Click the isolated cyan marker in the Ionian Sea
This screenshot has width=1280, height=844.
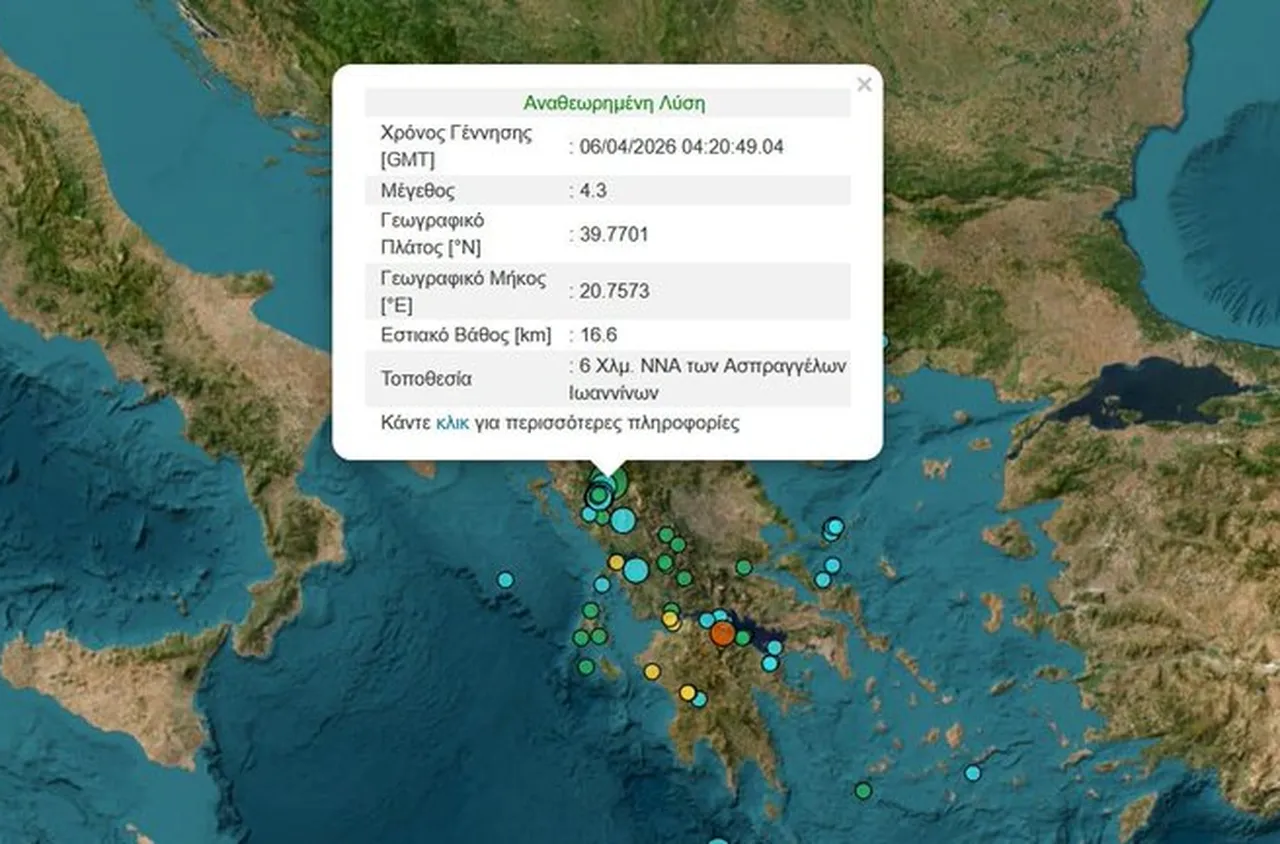coord(505,580)
